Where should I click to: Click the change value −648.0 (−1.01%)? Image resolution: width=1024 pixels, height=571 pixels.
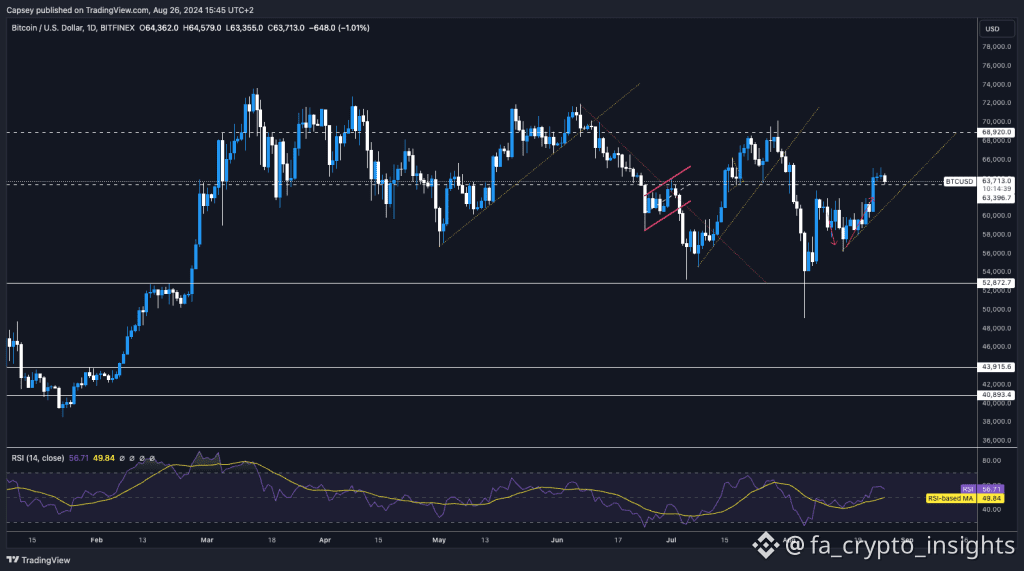(x=339, y=28)
